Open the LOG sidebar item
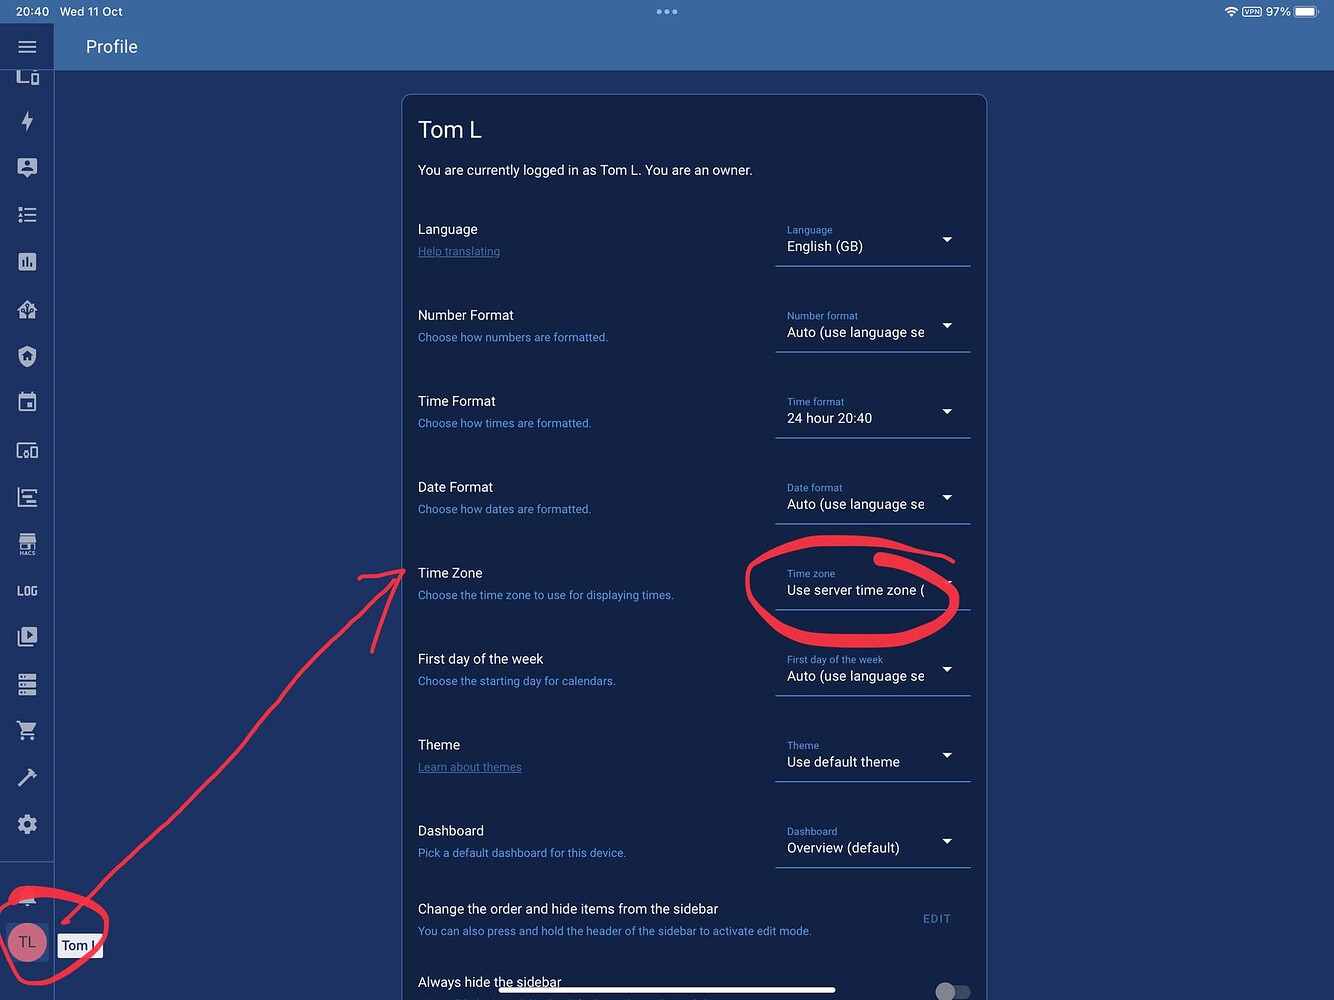 27,590
